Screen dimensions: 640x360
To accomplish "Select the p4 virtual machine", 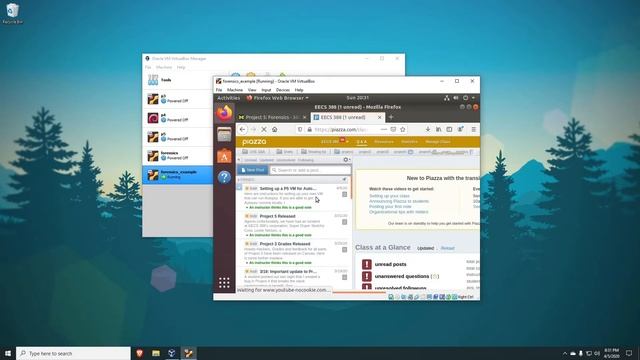I will coord(178,118).
